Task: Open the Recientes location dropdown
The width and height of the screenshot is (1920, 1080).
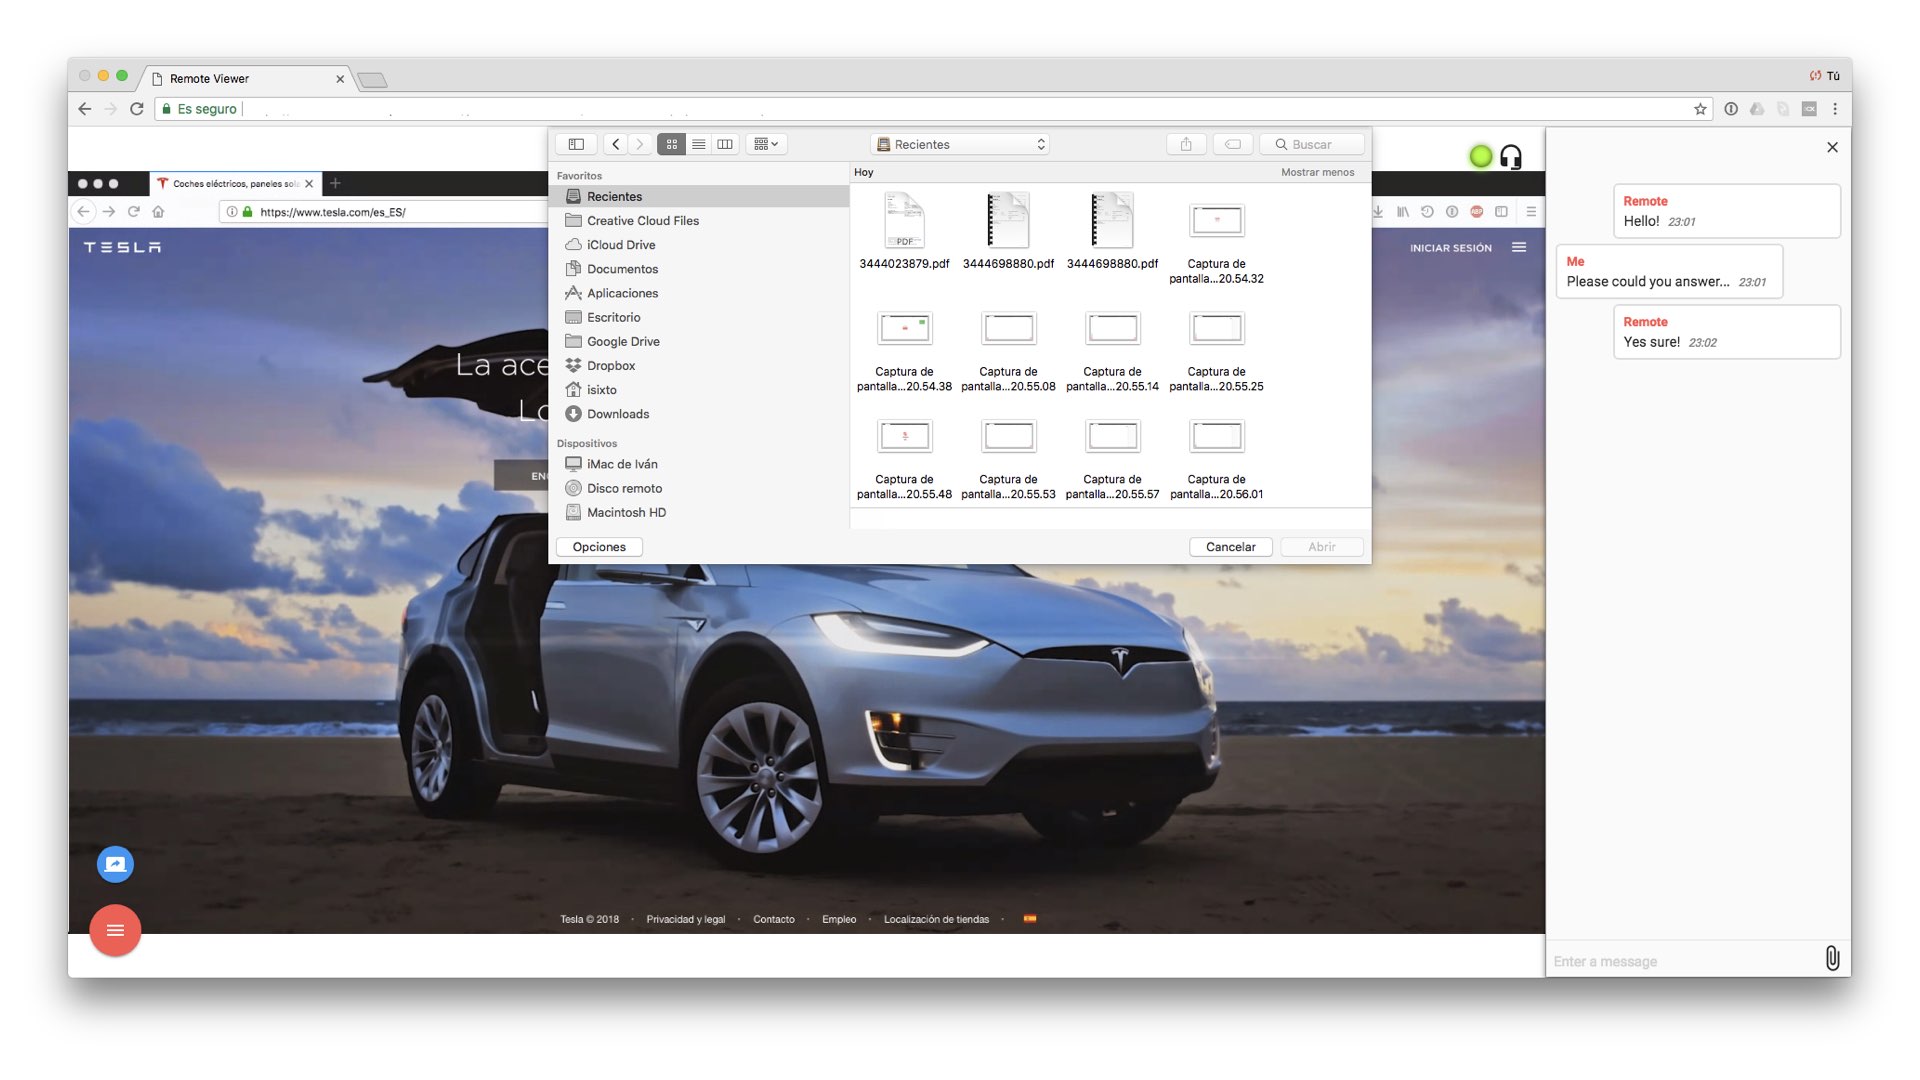Action: [x=960, y=144]
